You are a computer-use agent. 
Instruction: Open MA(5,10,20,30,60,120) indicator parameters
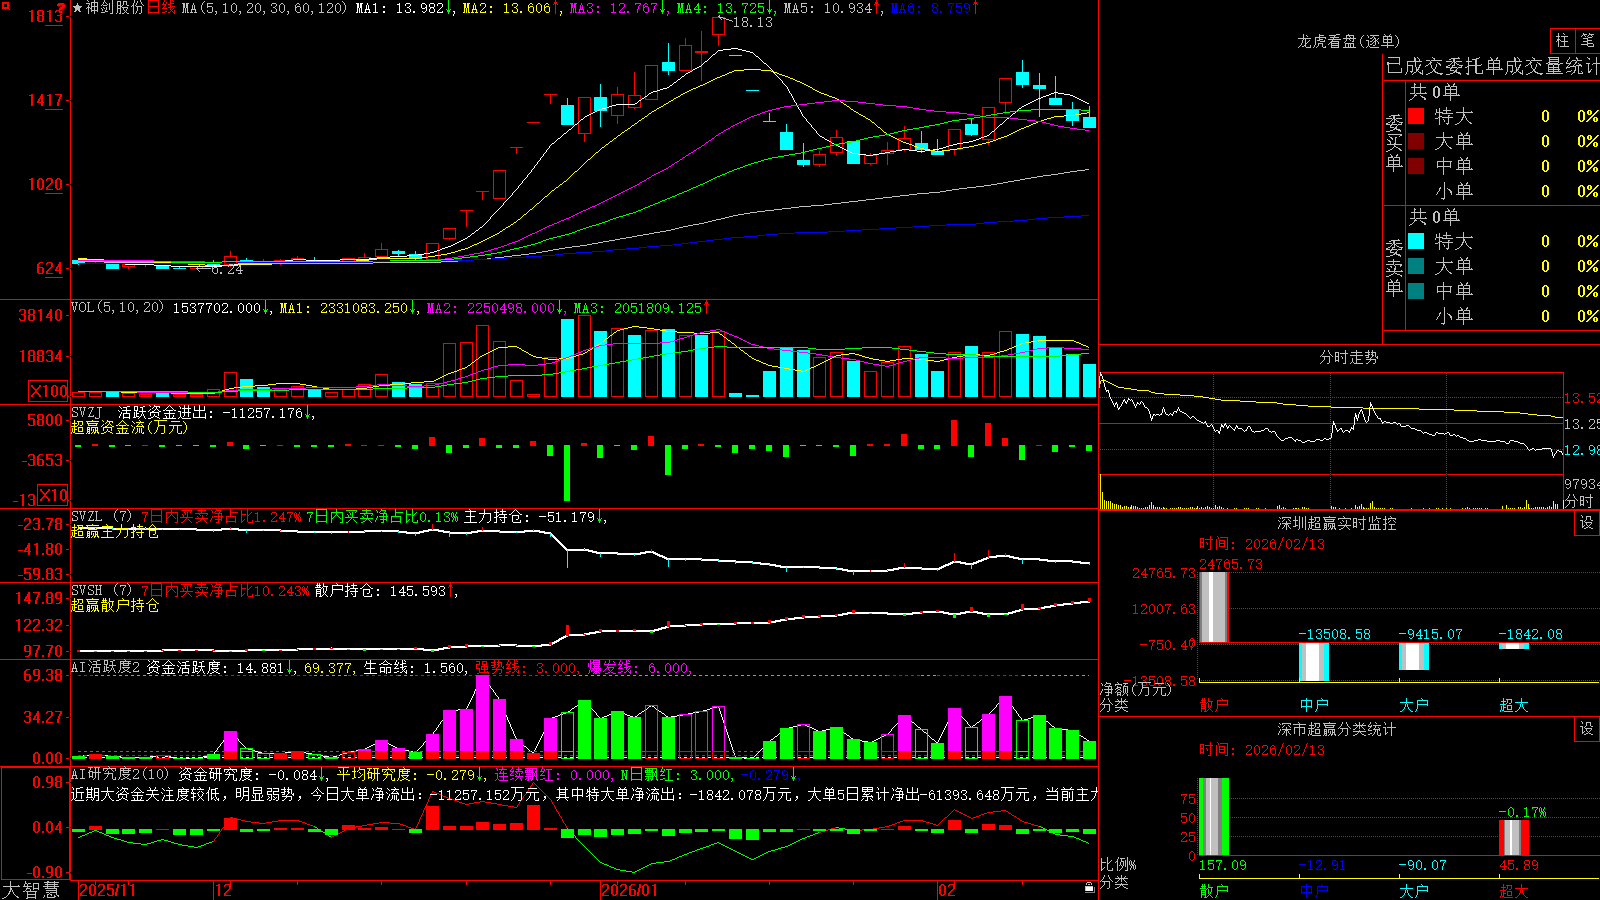pos(265,8)
